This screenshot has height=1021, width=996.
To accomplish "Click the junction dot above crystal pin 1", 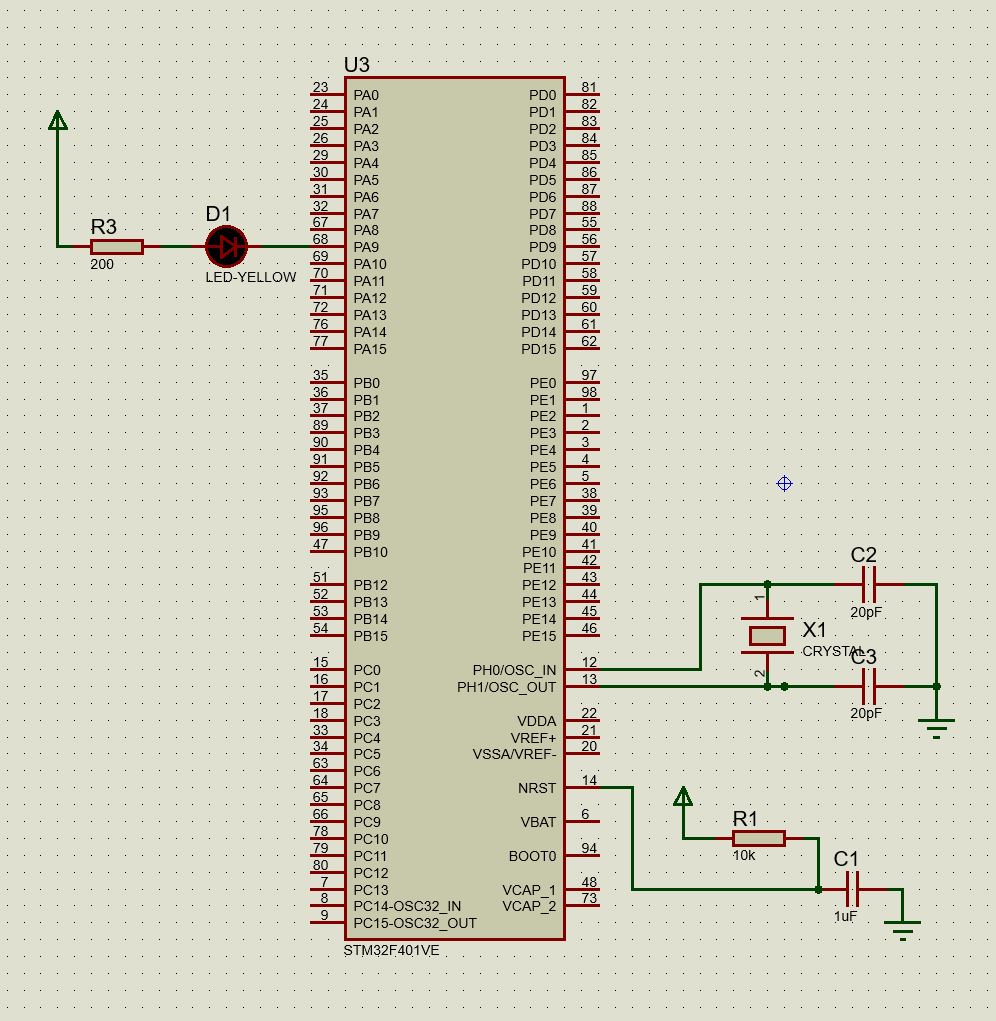I will [x=768, y=584].
